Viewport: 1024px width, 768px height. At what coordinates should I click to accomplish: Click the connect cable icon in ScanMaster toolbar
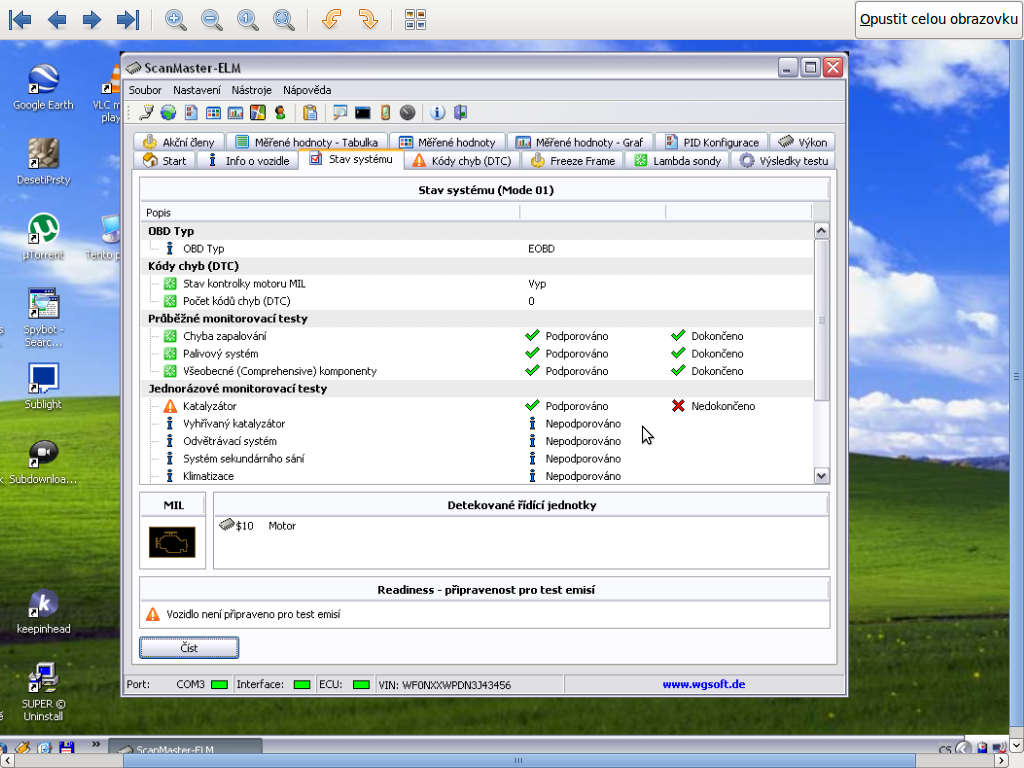point(147,113)
